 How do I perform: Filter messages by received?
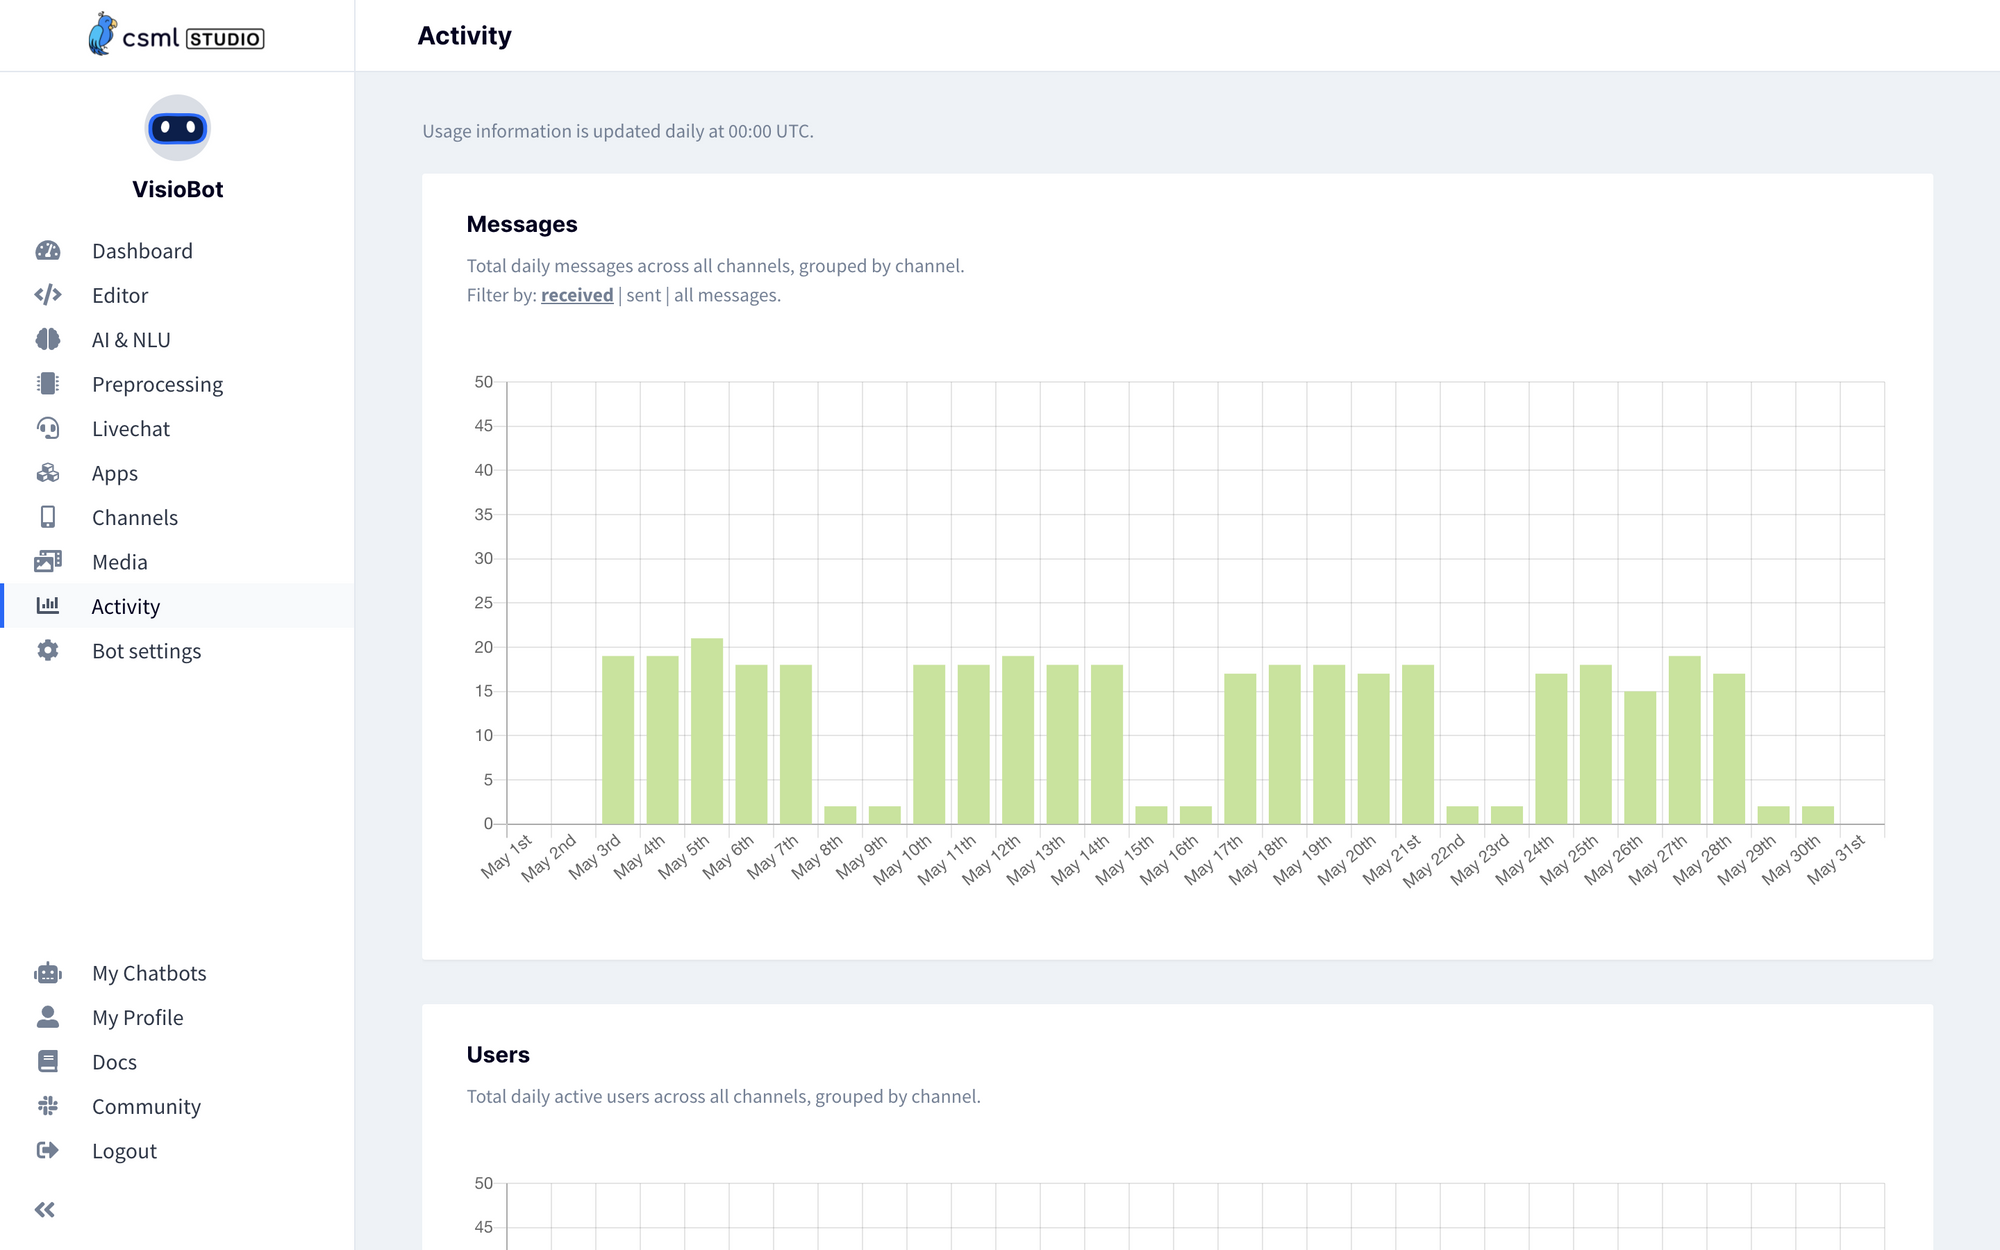click(x=577, y=295)
